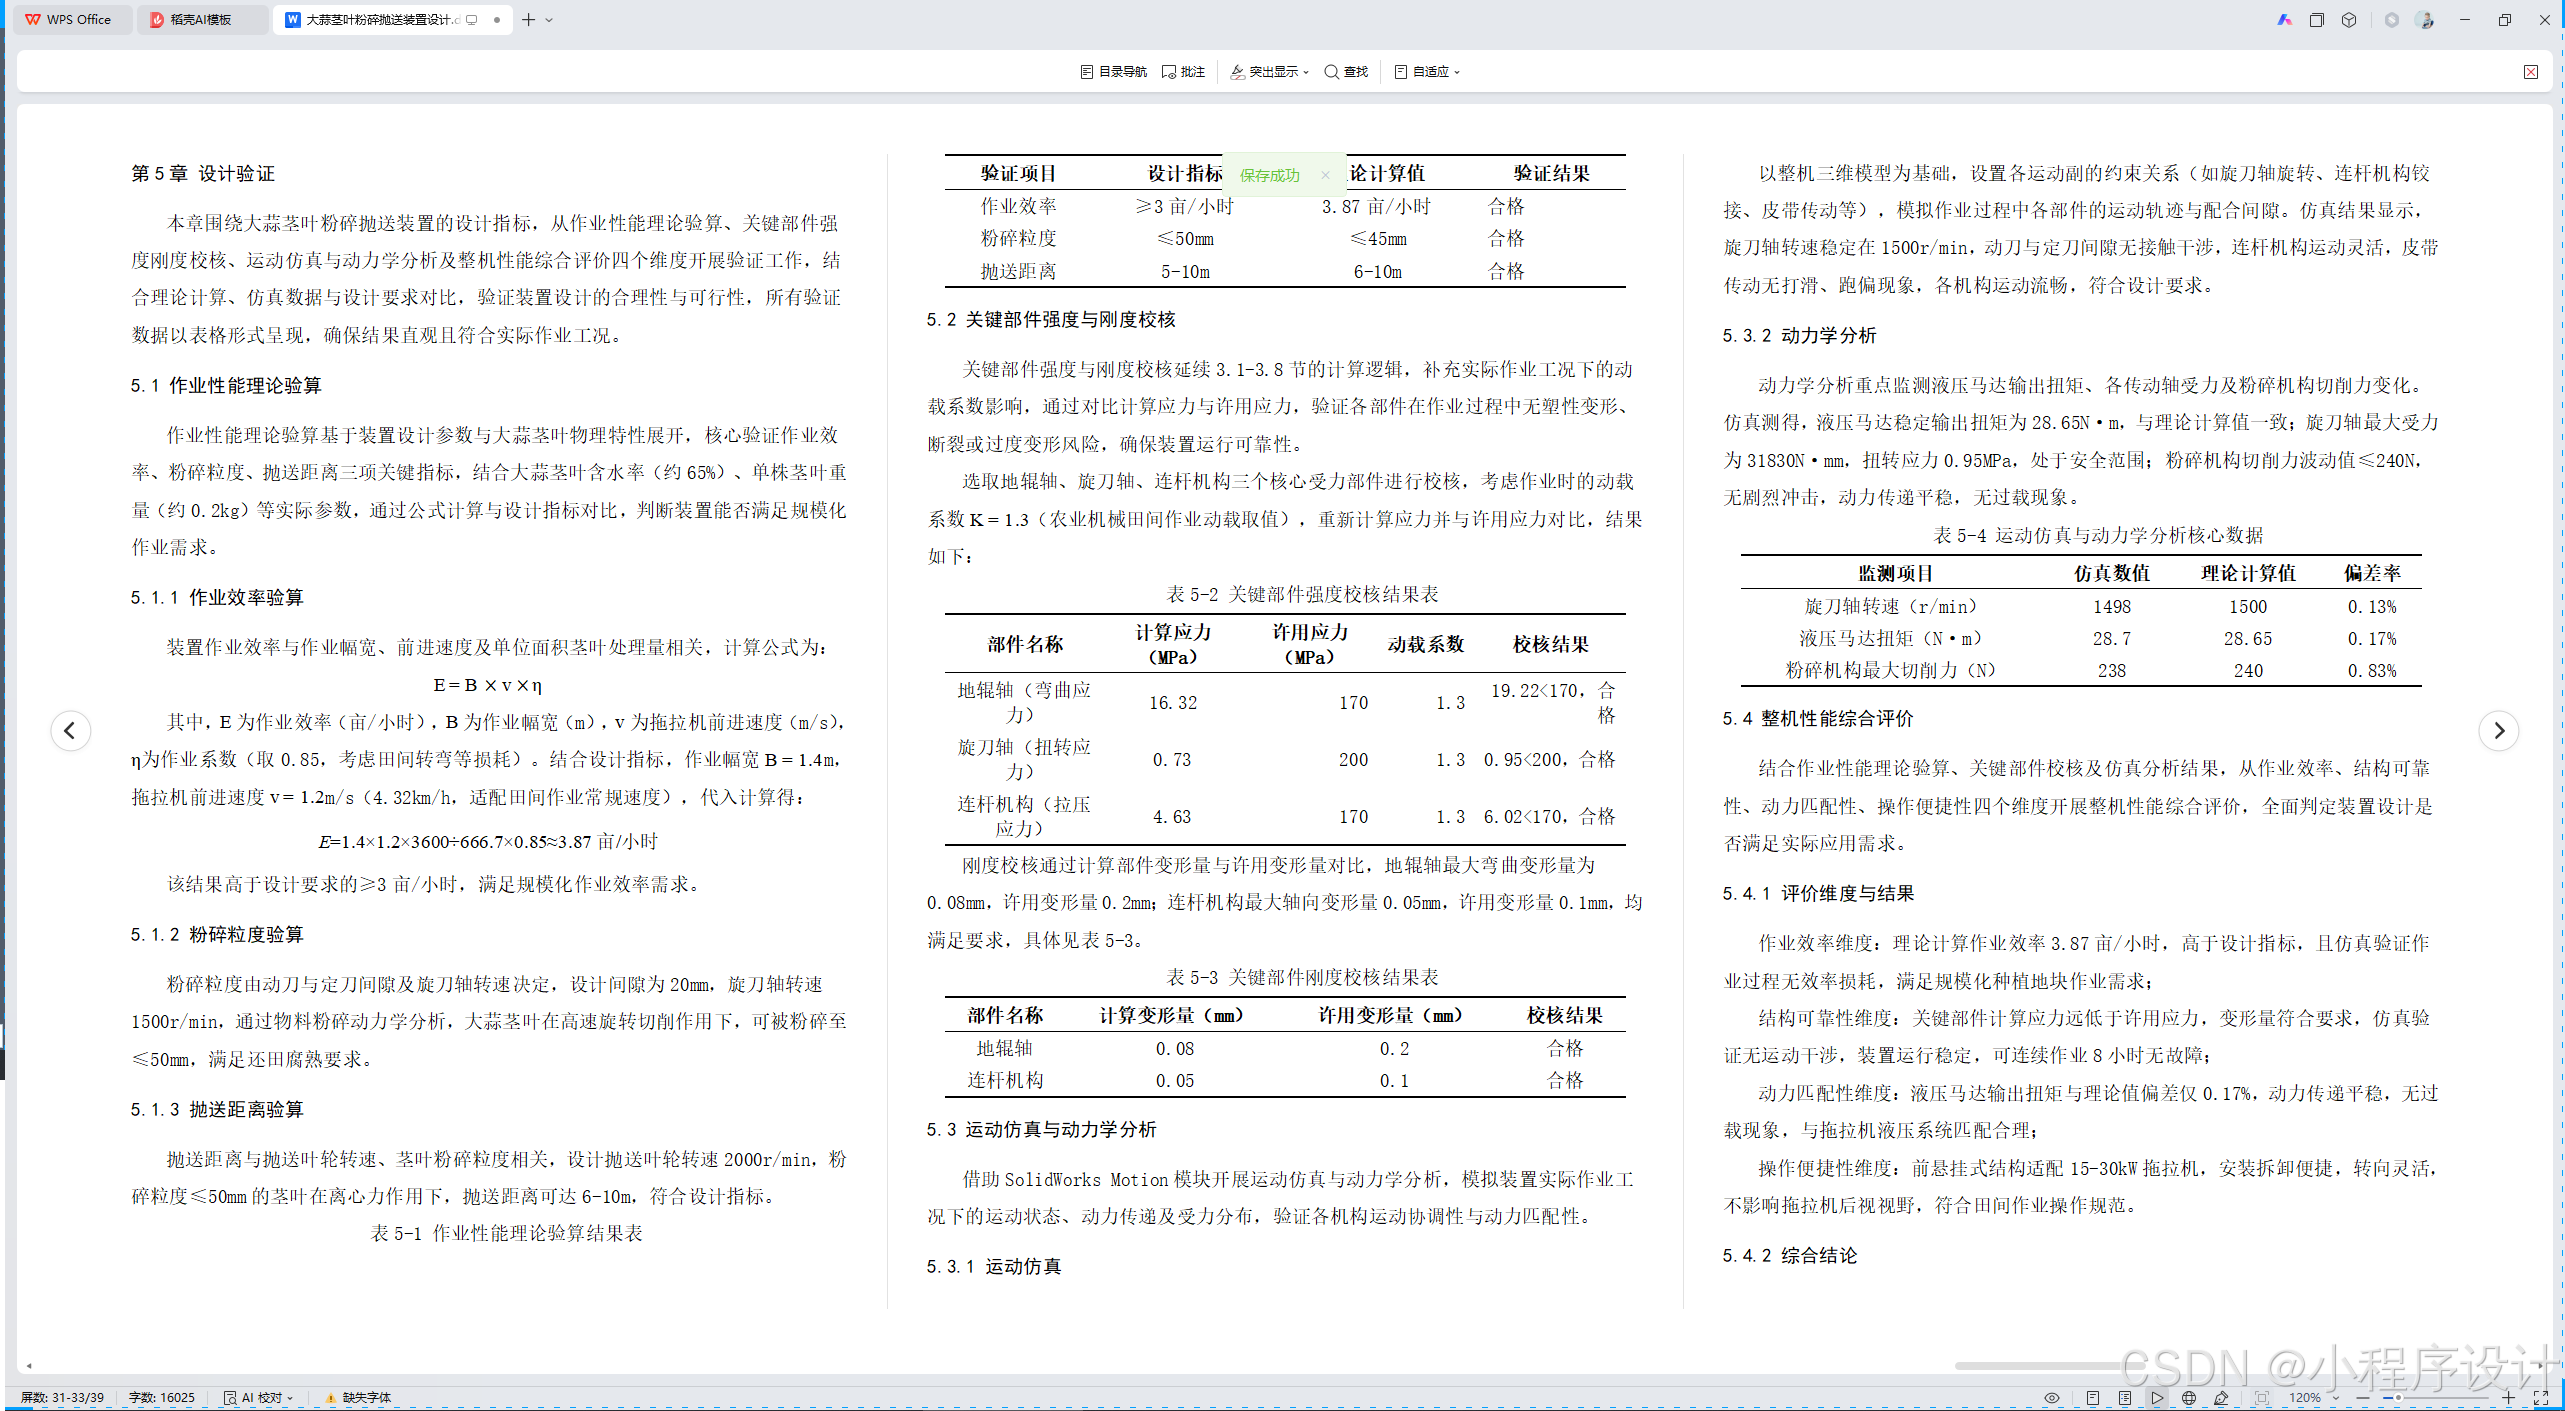The height and width of the screenshot is (1411, 2565).
Task: Open a new tab with the plus button
Action: (x=529, y=19)
